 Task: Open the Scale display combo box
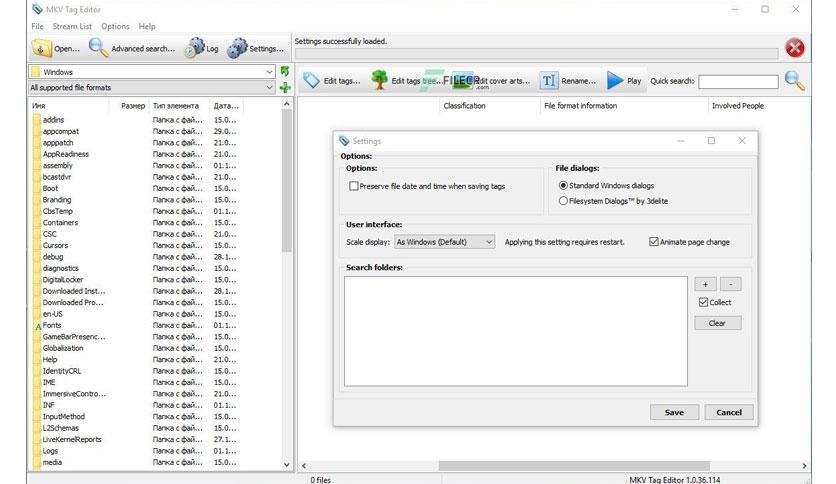(x=445, y=242)
